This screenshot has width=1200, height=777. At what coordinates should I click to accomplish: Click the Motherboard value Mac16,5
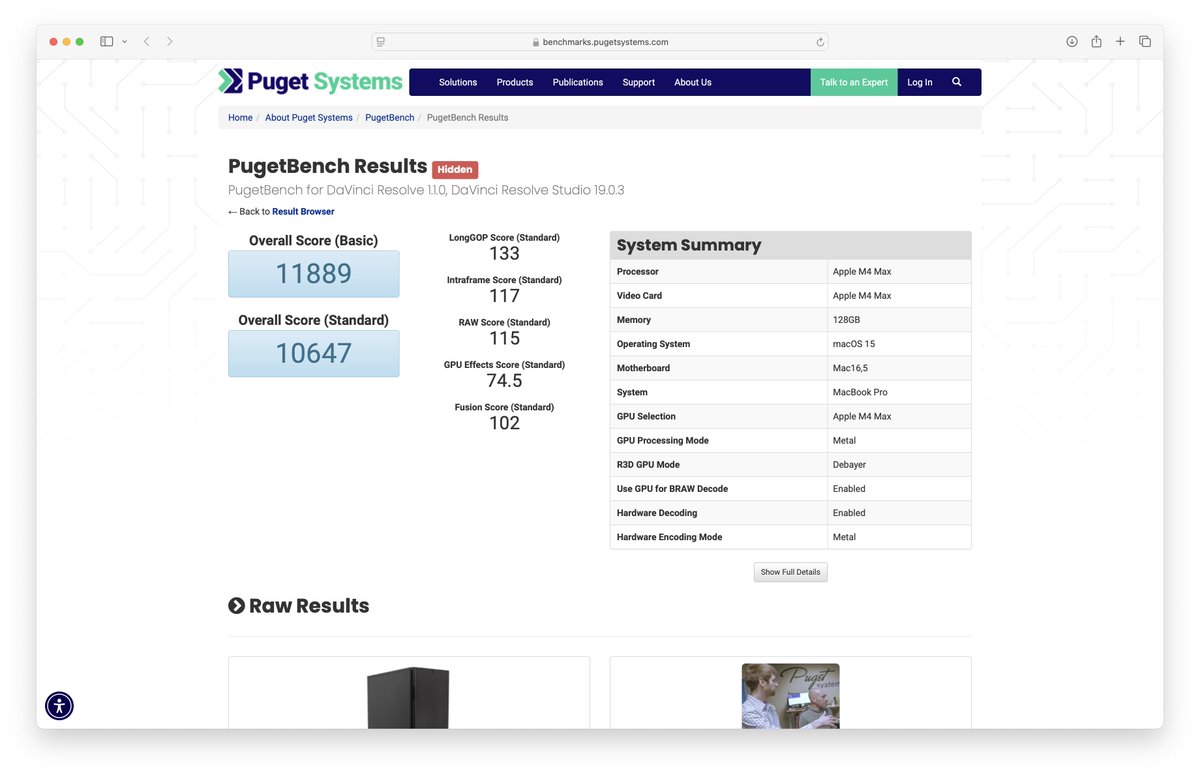click(851, 368)
